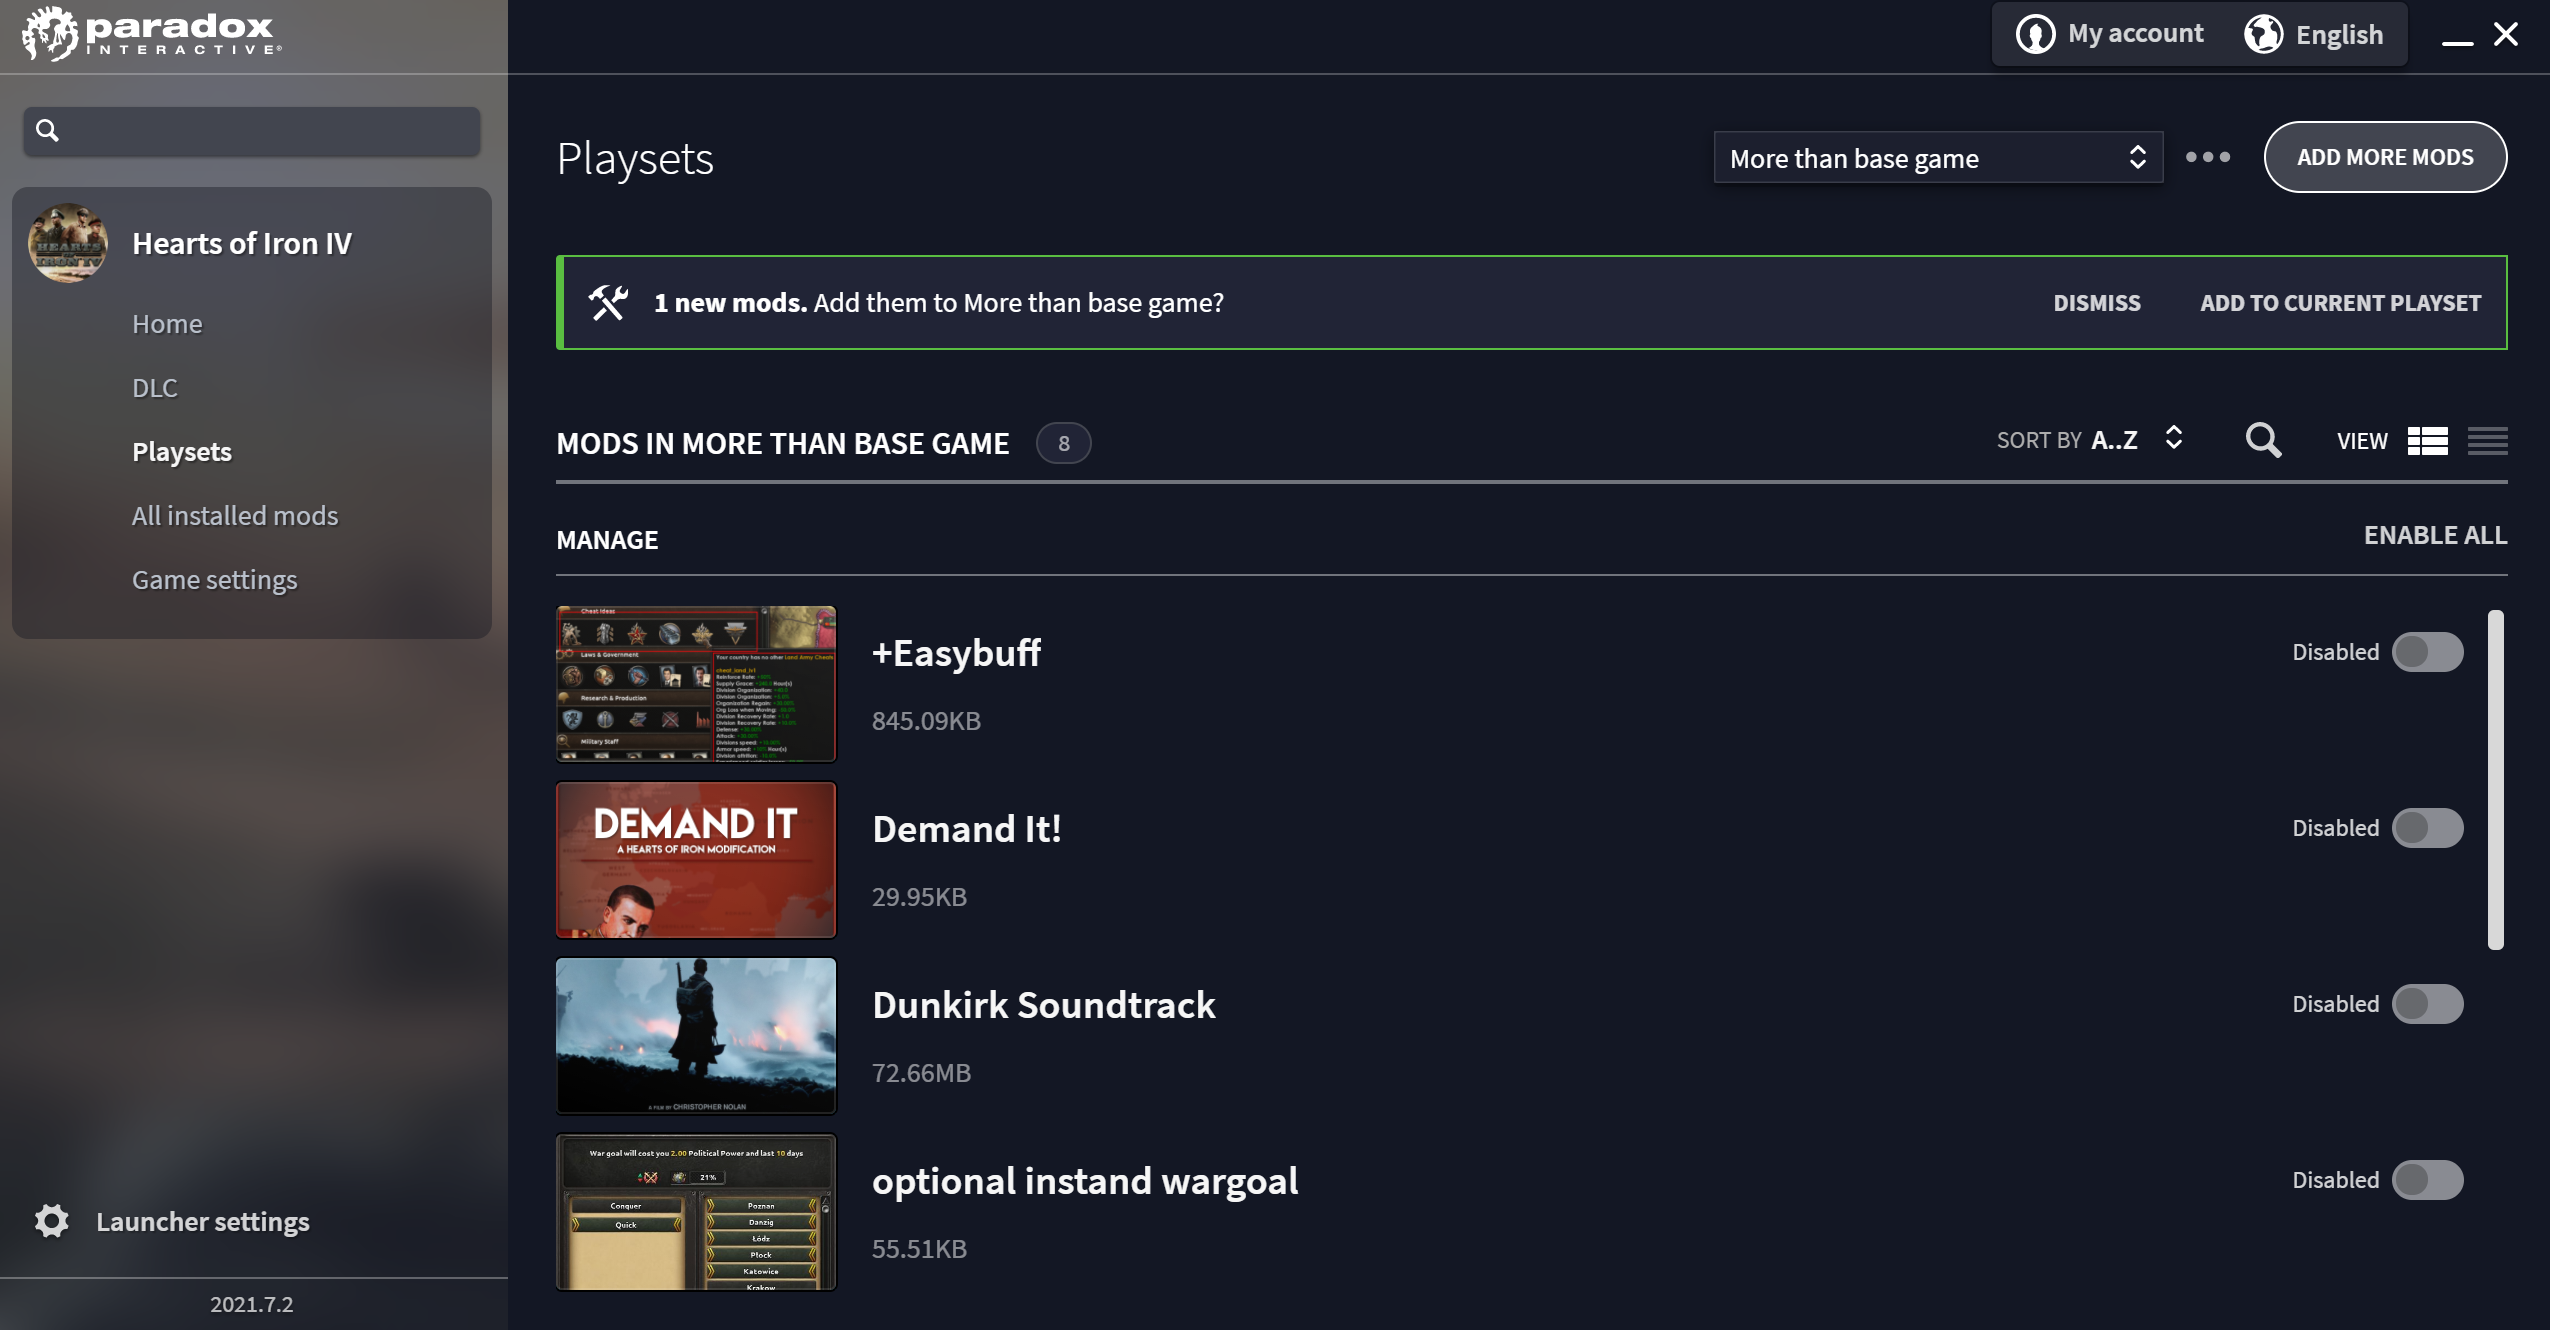Viewport: 2550px width, 1330px height.
Task: Open the Dunkirk Soundtrack mod thumbnail
Action: pyautogui.click(x=696, y=1036)
